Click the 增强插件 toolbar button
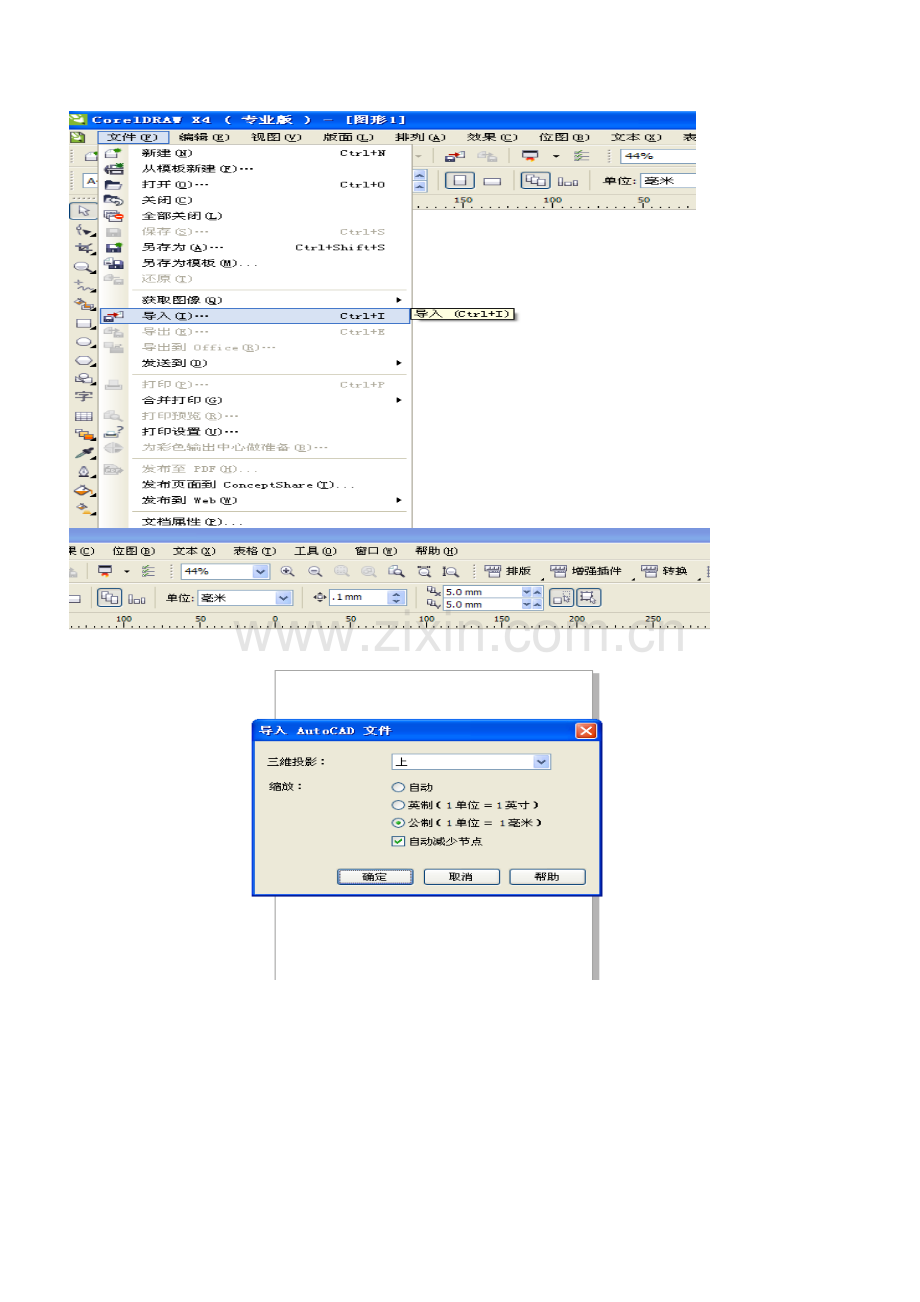 (x=586, y=572)
